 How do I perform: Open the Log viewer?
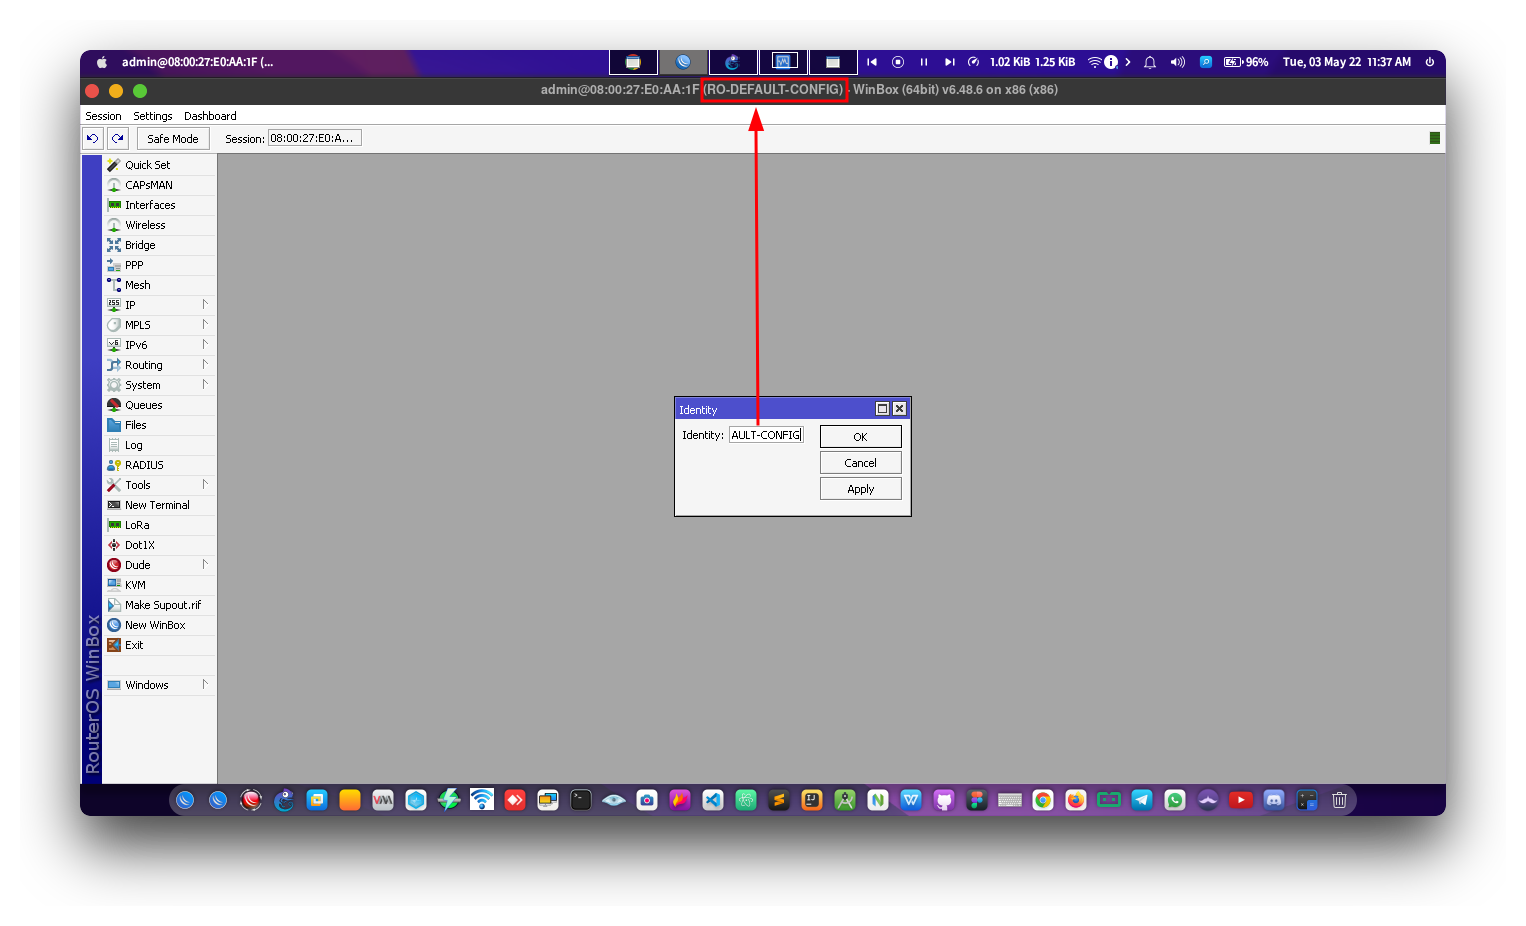click(x=135, y=444)
